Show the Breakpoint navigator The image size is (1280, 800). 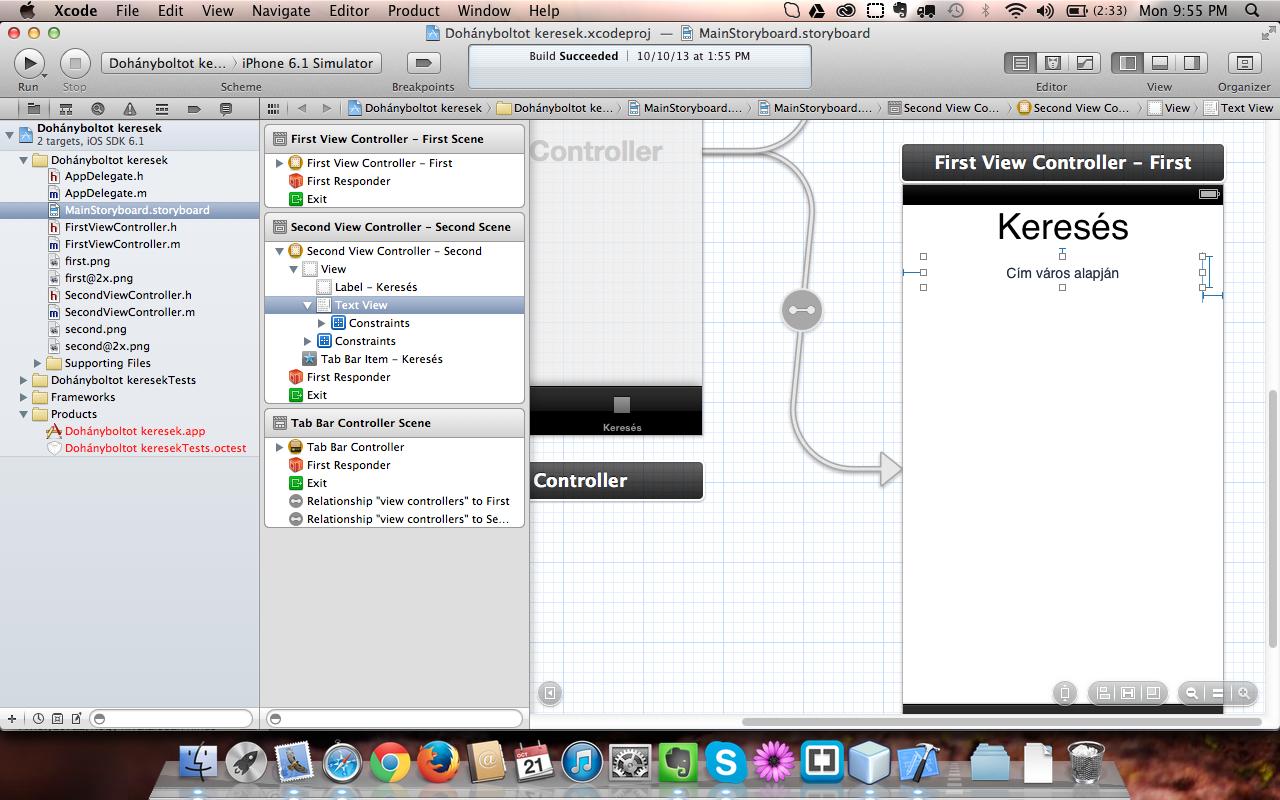[194, 108]
